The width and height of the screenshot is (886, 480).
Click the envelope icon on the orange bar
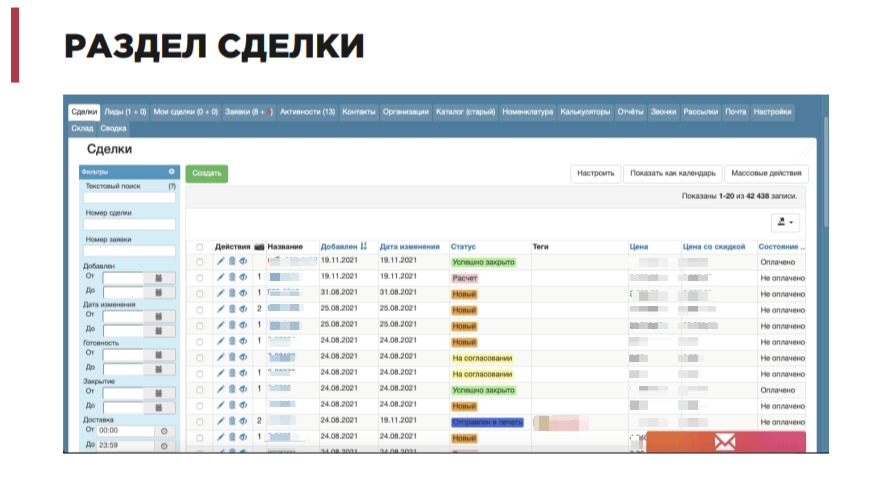[725, 442]
